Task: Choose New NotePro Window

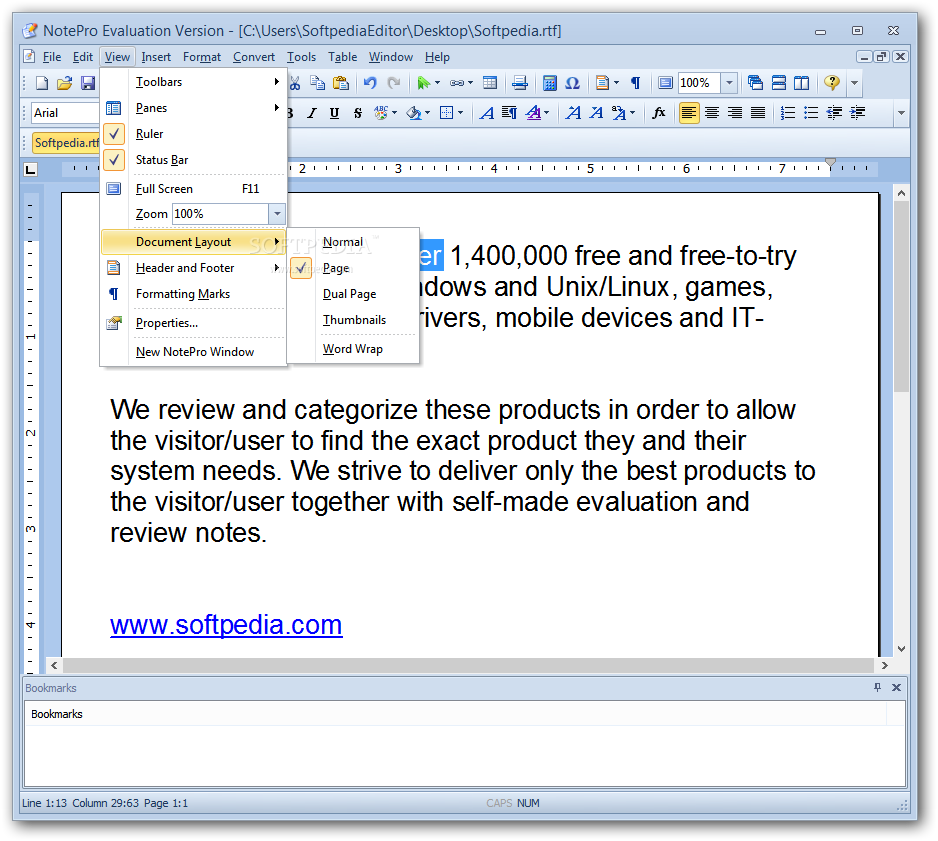Action: click(193, 352)
